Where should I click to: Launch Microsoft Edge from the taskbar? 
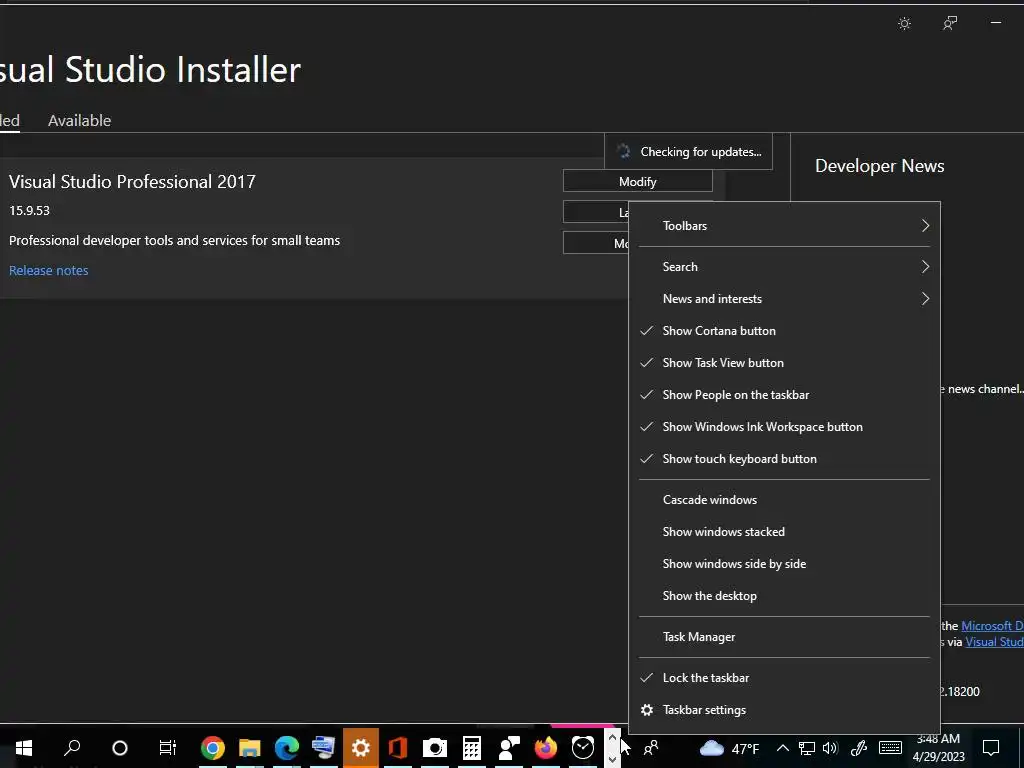(x=287, y=747)
